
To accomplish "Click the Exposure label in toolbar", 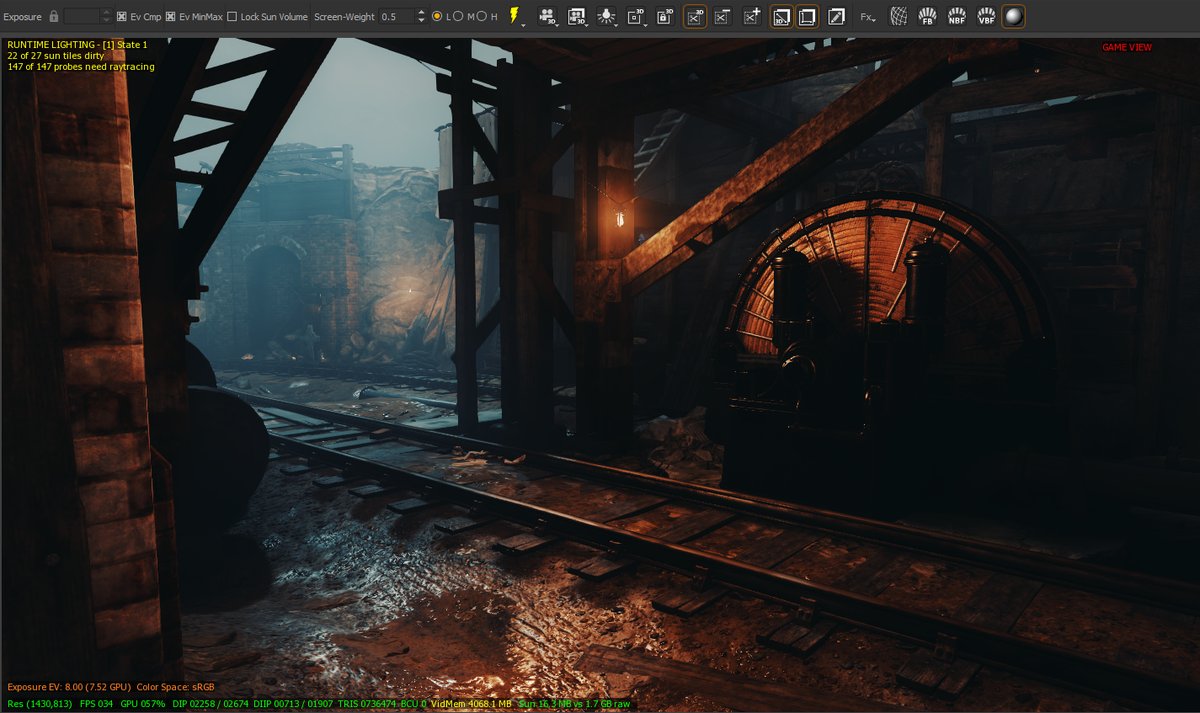I will (x=21, y=17).
